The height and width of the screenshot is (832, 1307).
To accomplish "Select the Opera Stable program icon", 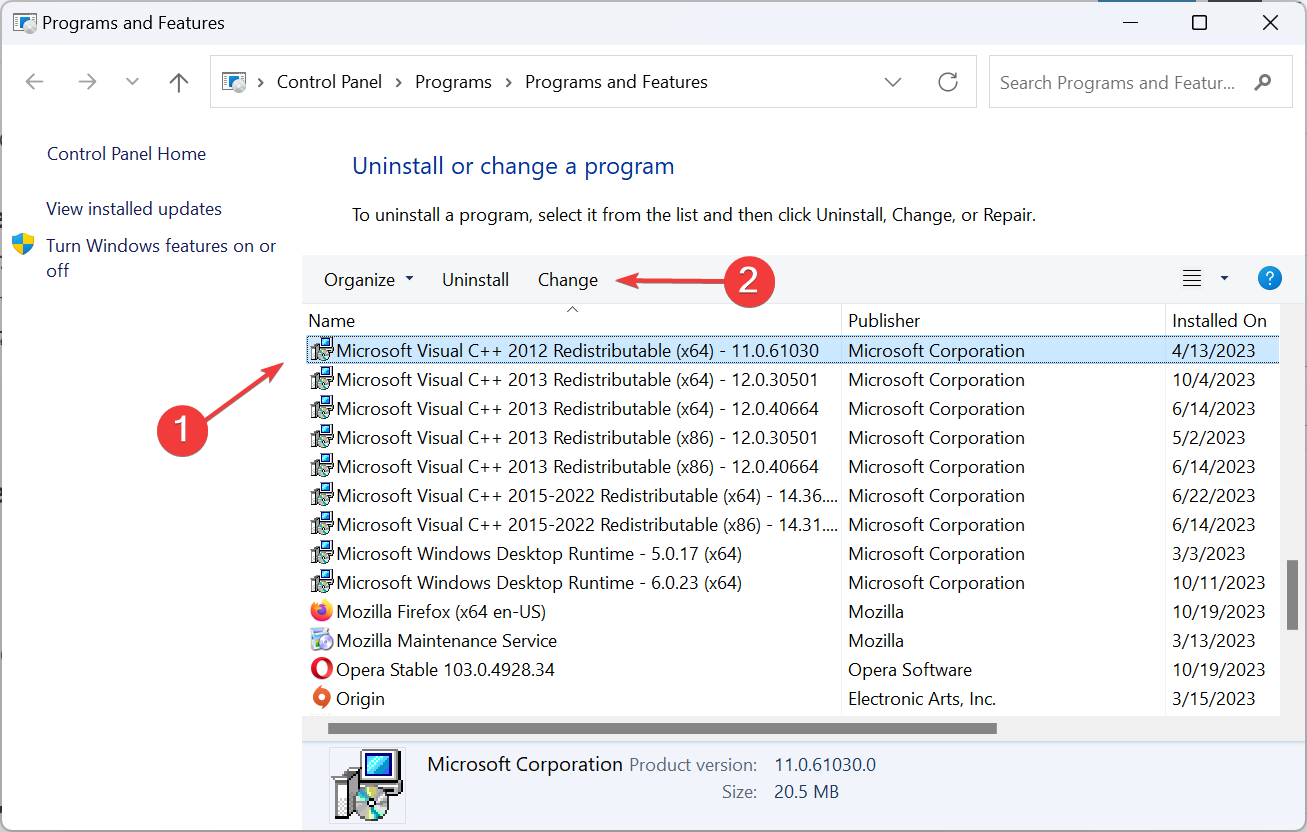I will pyautogui.click(x=321, y=668).
